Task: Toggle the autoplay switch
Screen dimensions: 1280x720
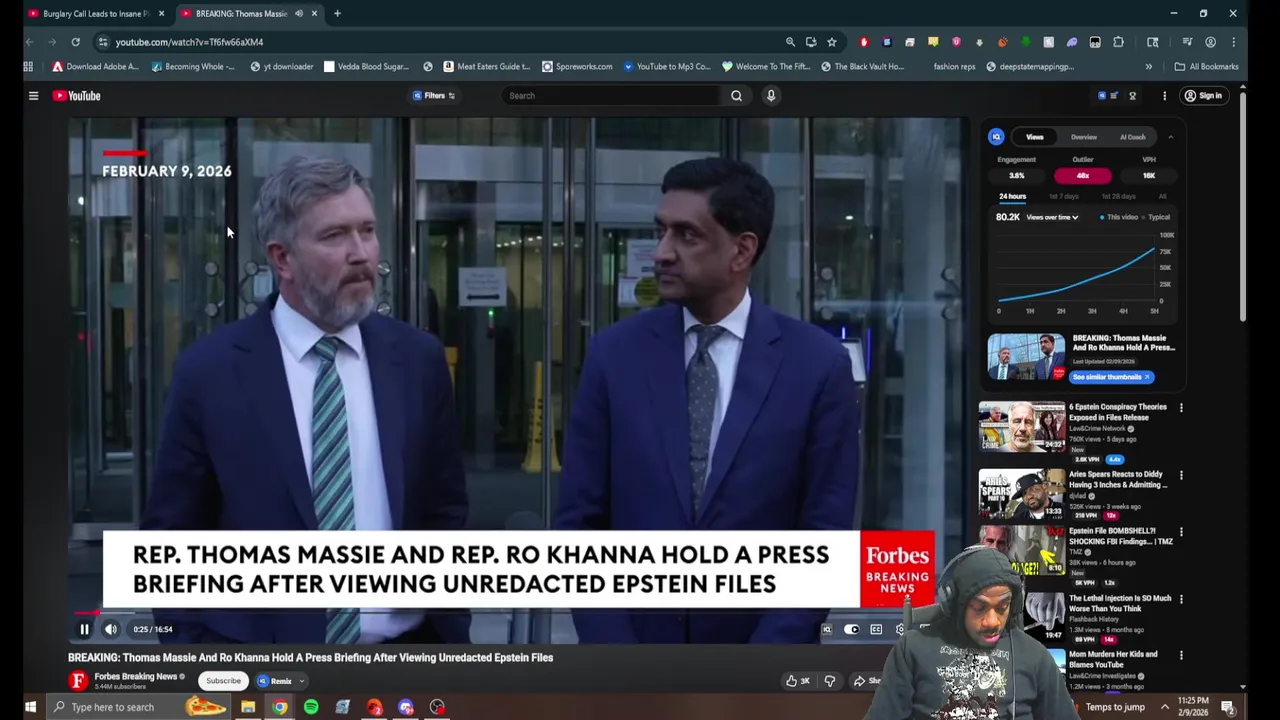Action: click(x=851, y=629)
